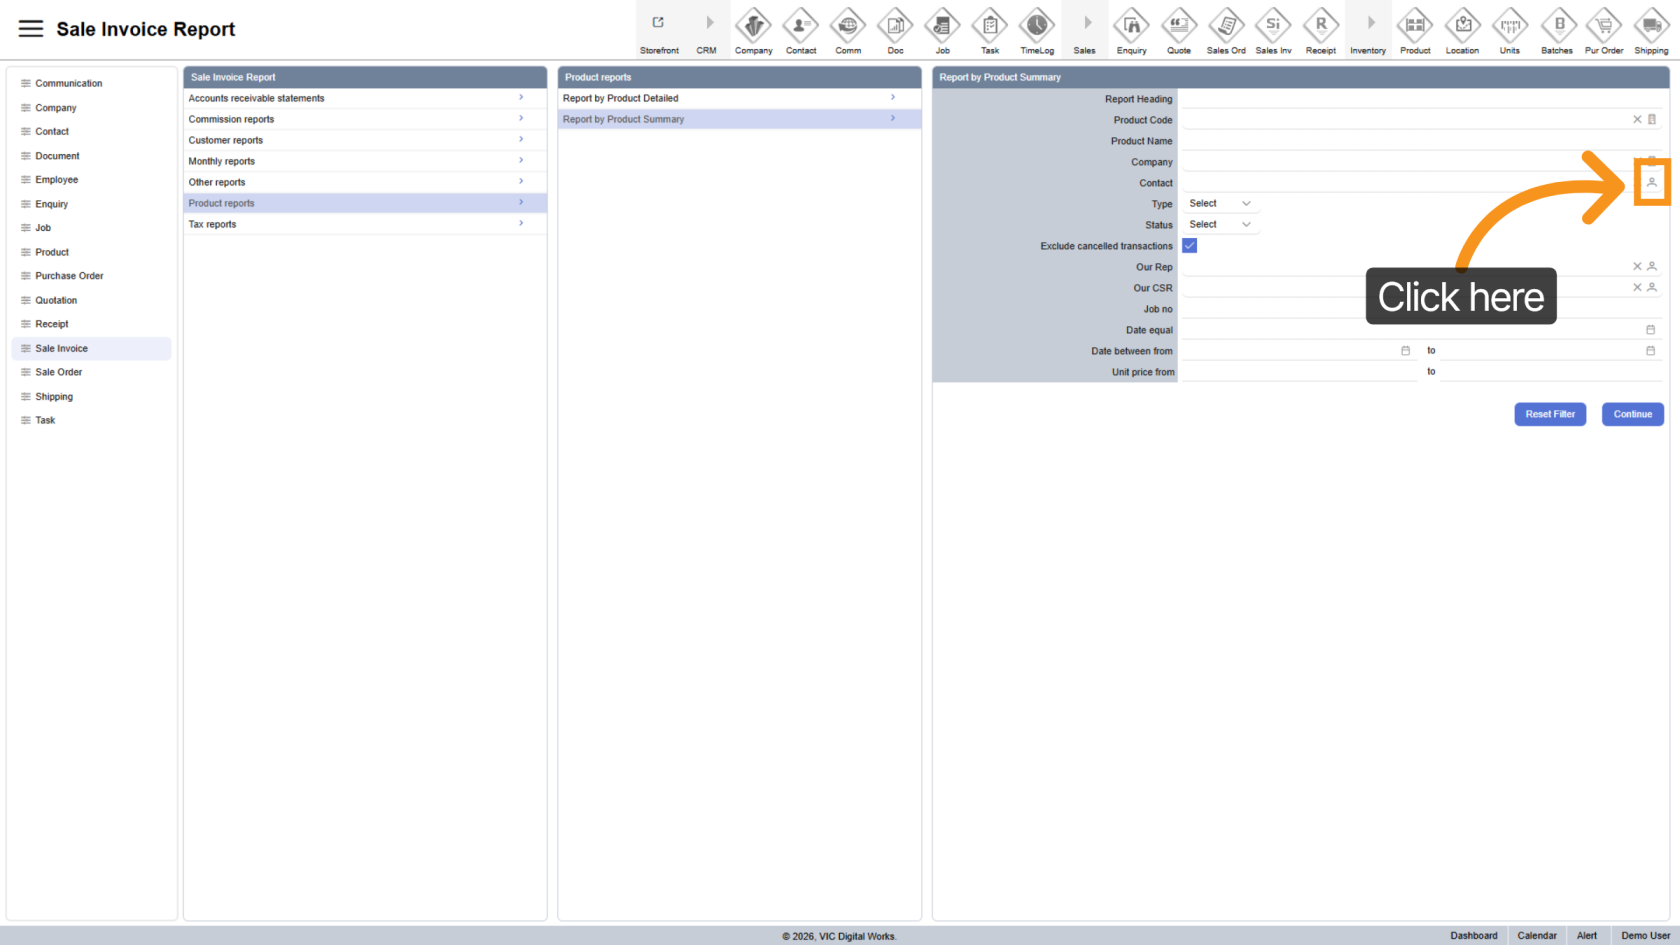Screen dimensions: 1680x945
Task: Open the Date equal calendar picker
Action: pyautogui.click(x=1650, y=330)
